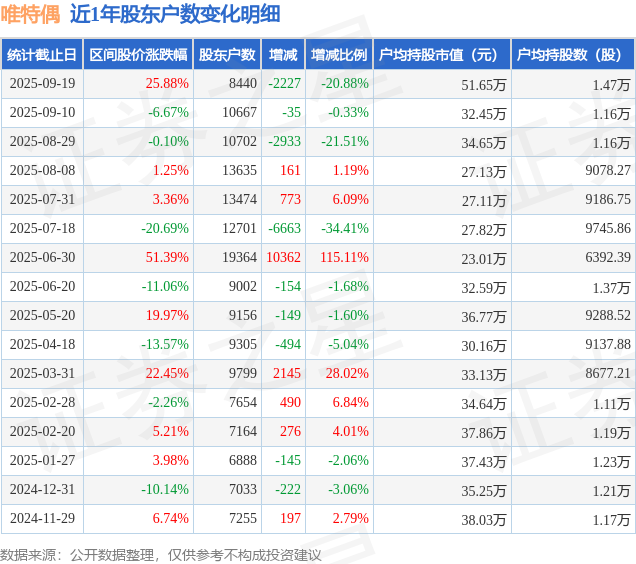Click market value 37.86万
636x564 pixels.
(483, 433)
